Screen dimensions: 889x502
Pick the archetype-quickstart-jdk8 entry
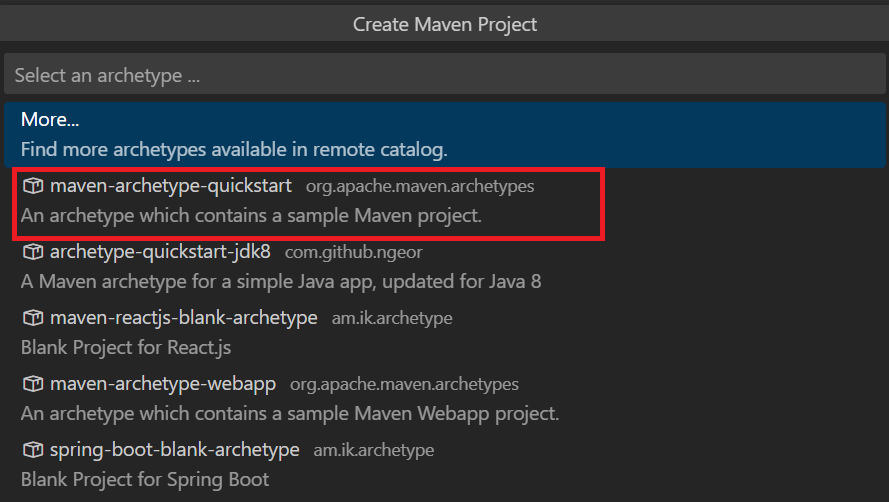(160, 252)
